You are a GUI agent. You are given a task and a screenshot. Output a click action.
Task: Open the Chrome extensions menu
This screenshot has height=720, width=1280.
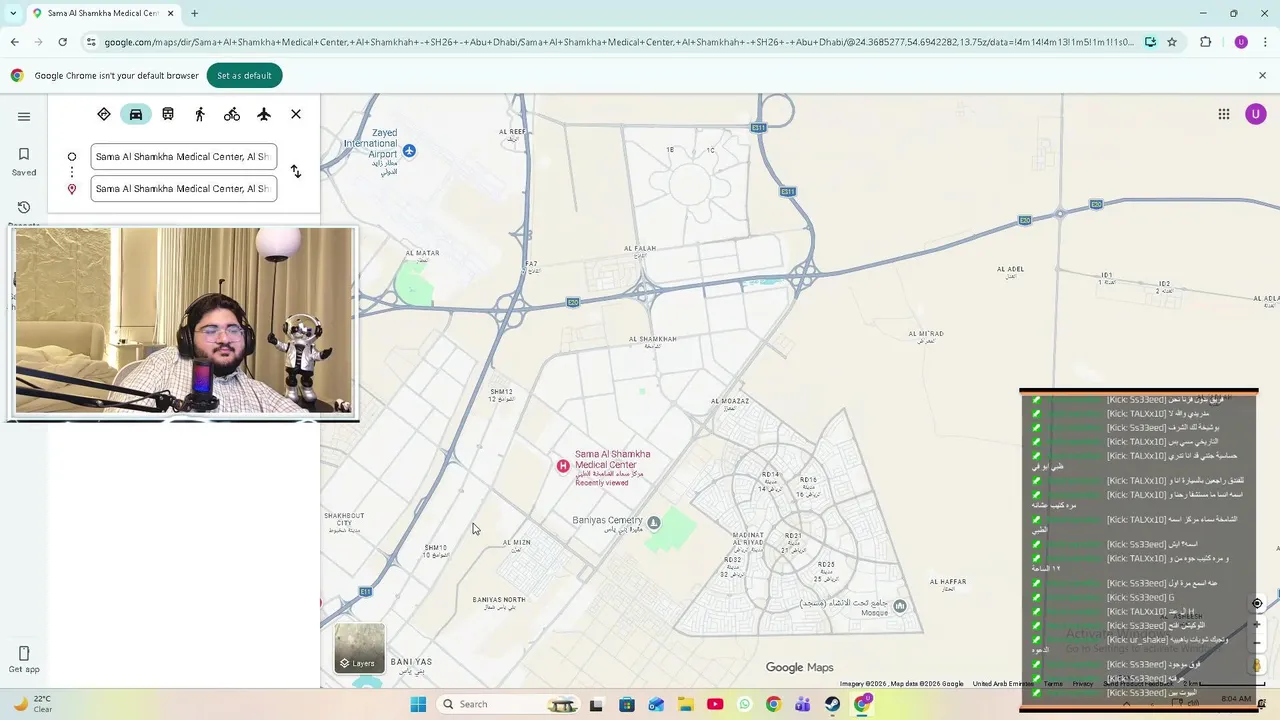tap(1205, 42)
